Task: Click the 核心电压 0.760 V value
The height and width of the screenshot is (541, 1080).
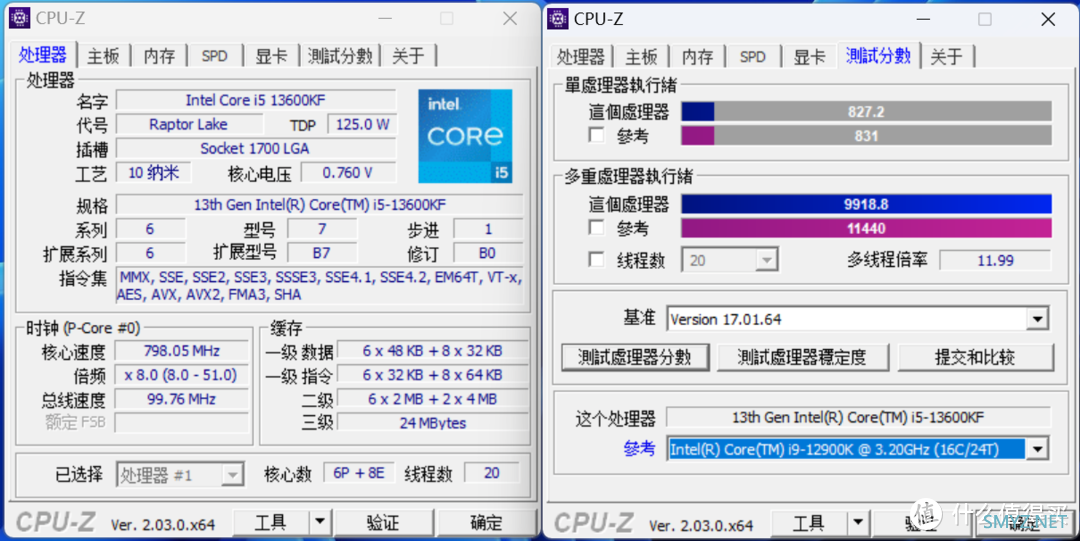Action: point(349,172)
